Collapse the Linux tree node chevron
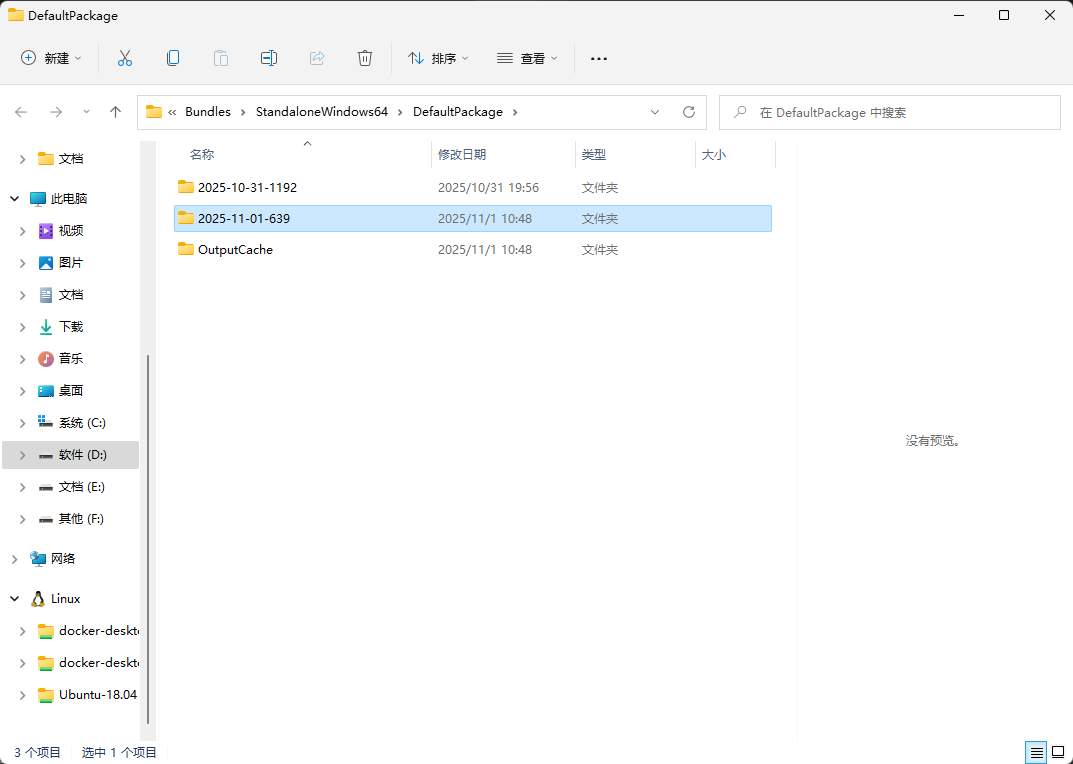The height and width of the screenshot is (764, 1073). pos(14,599)
